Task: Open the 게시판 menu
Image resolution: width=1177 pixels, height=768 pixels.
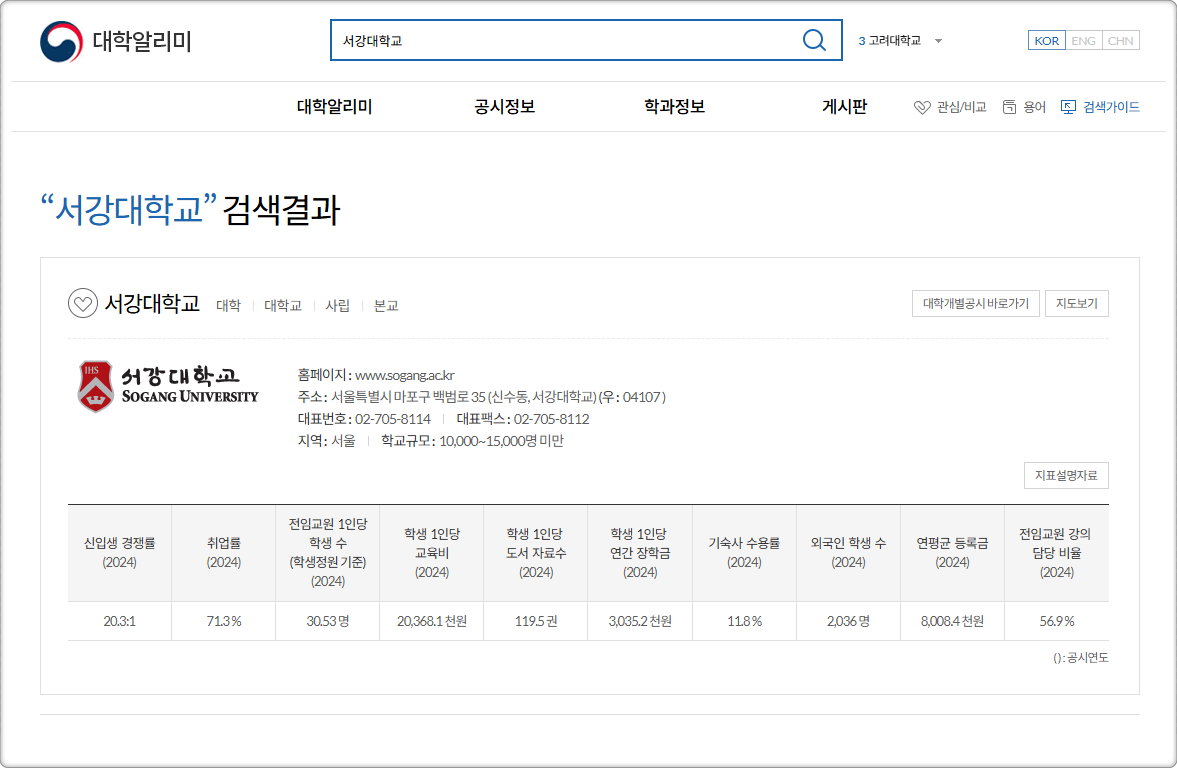Action: tap(844, 107)
